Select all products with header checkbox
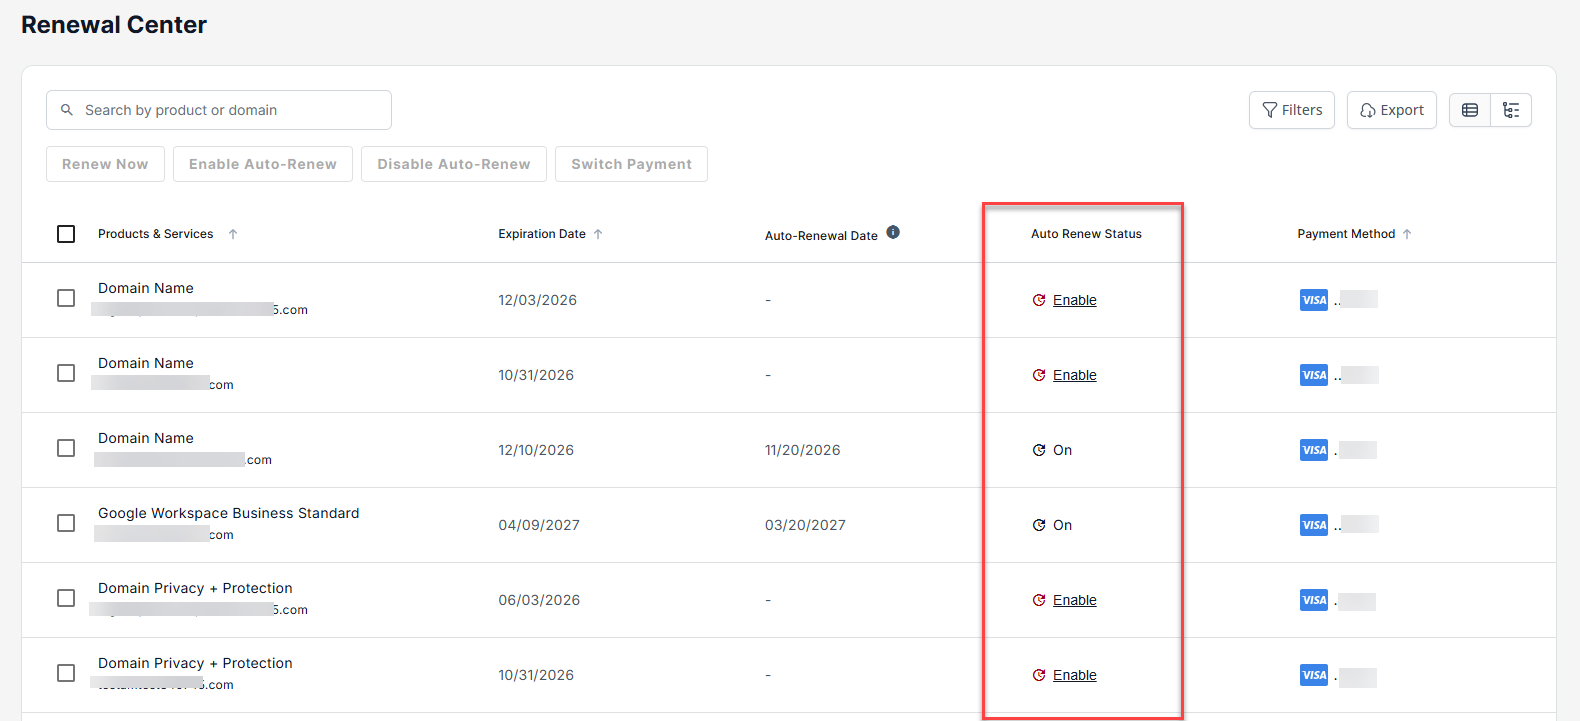The height and width of the screenshot is (721, 1580). [66, 234]
